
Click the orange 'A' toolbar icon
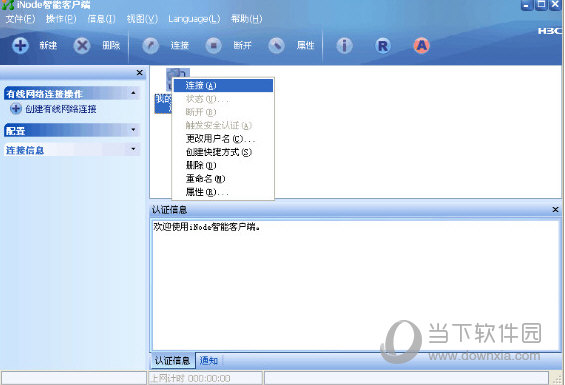pos(421,46)
